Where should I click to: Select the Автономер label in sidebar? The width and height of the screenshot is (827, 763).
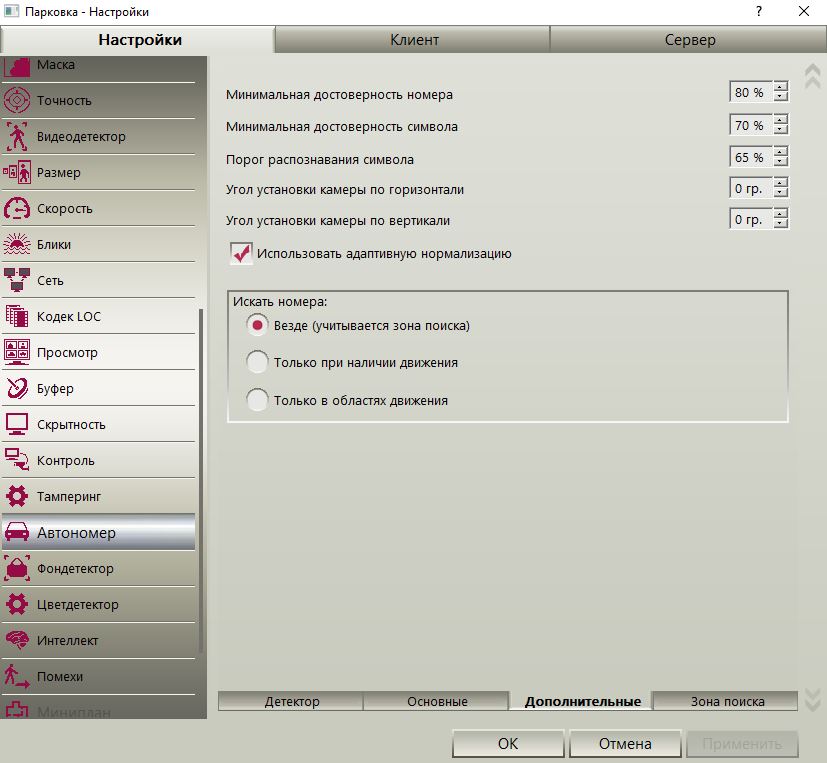(76, 533)
